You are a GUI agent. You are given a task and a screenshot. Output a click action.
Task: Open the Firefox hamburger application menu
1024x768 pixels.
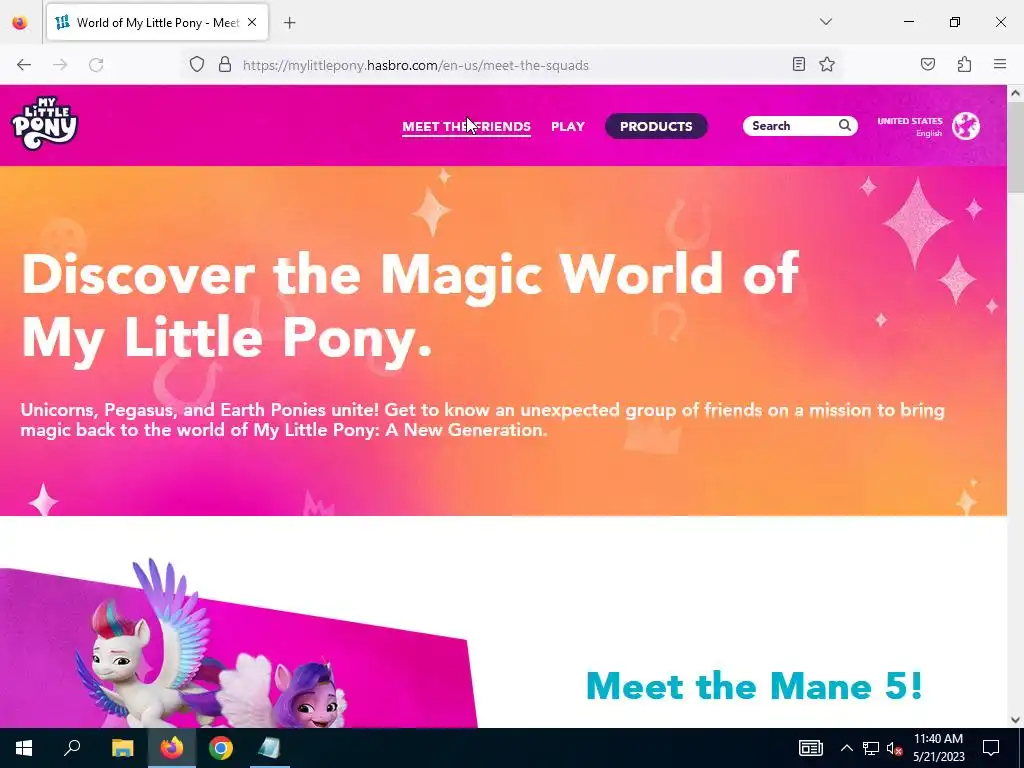click(1000, 64)
